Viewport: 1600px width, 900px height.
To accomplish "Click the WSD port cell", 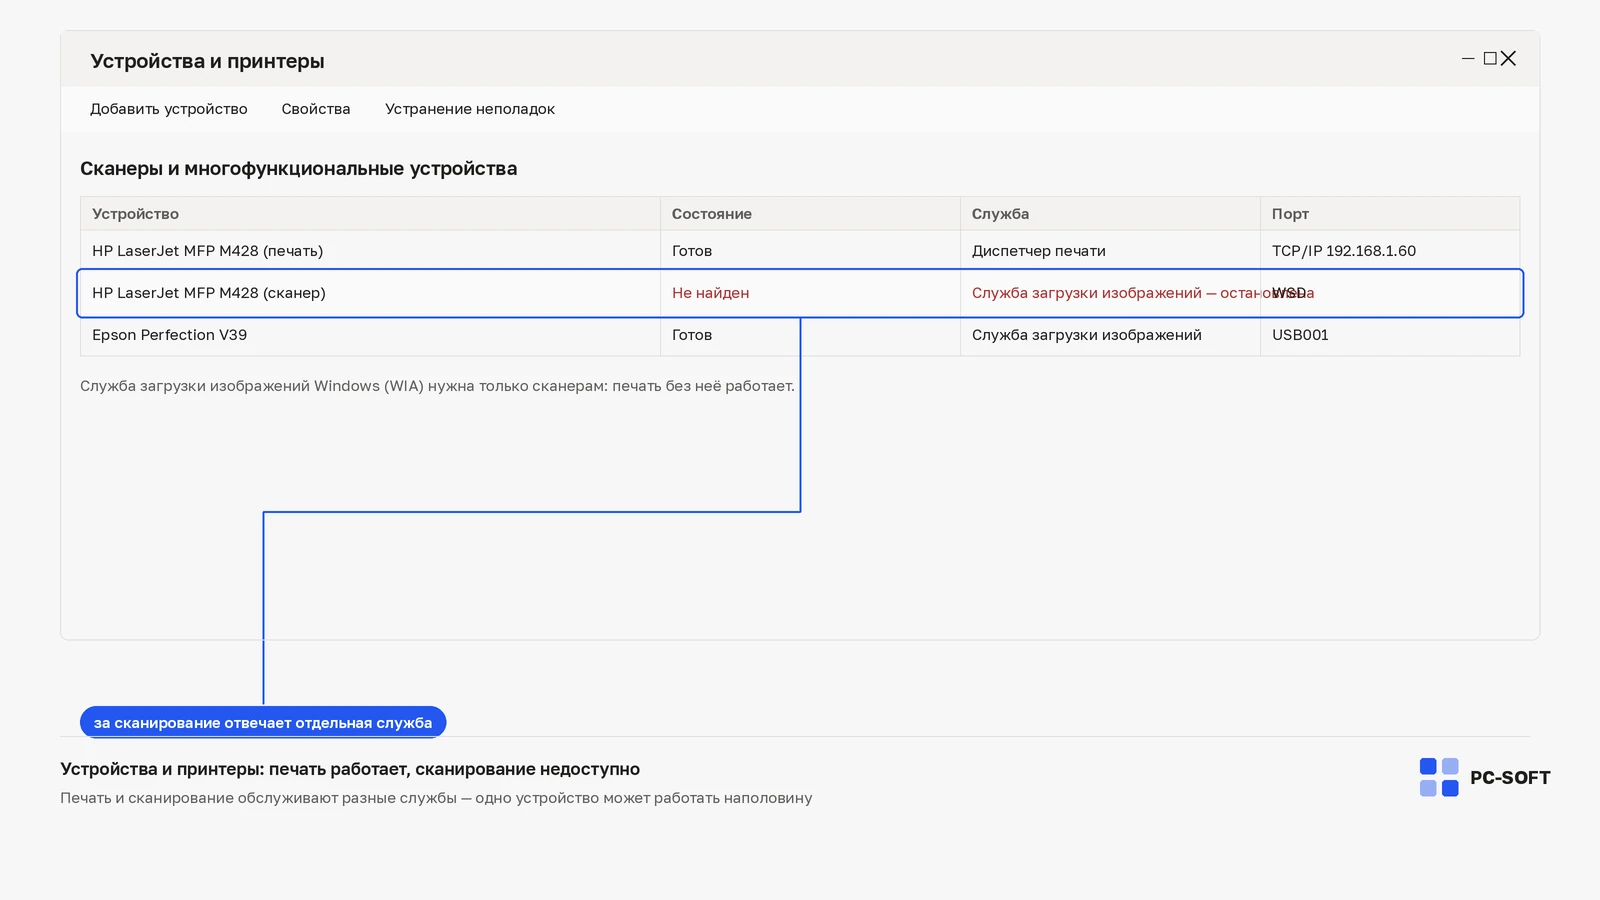I will (1289, 293).
